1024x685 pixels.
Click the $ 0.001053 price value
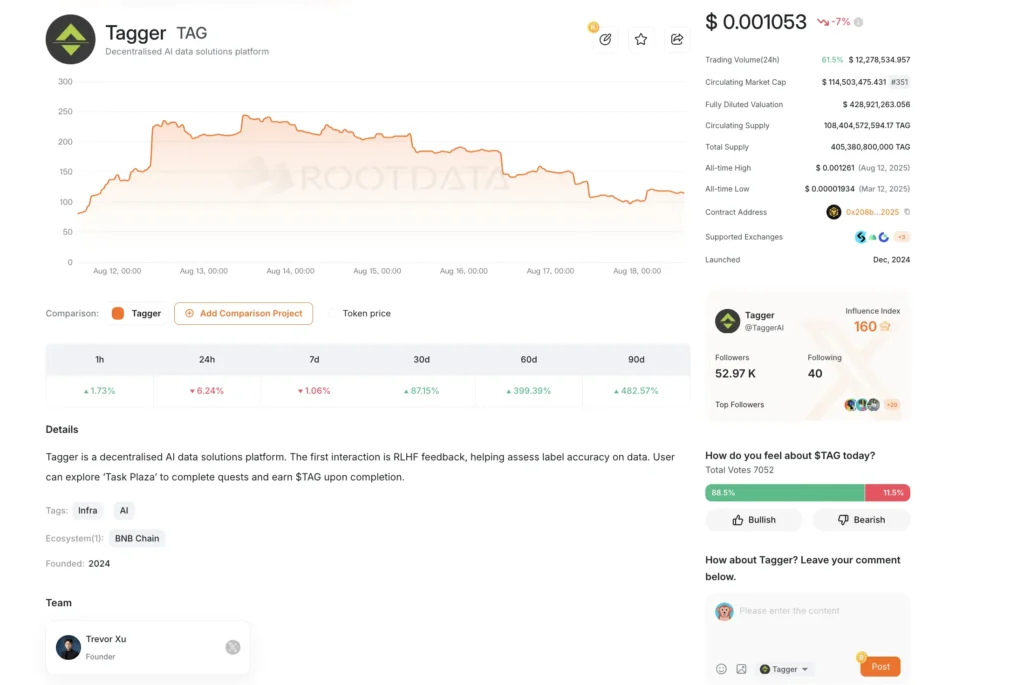756,22
